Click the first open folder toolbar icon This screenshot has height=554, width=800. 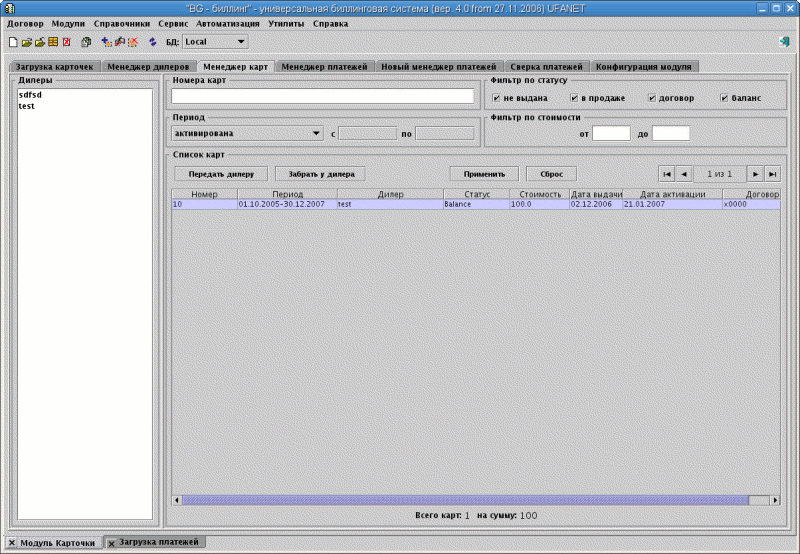(27, 42)
